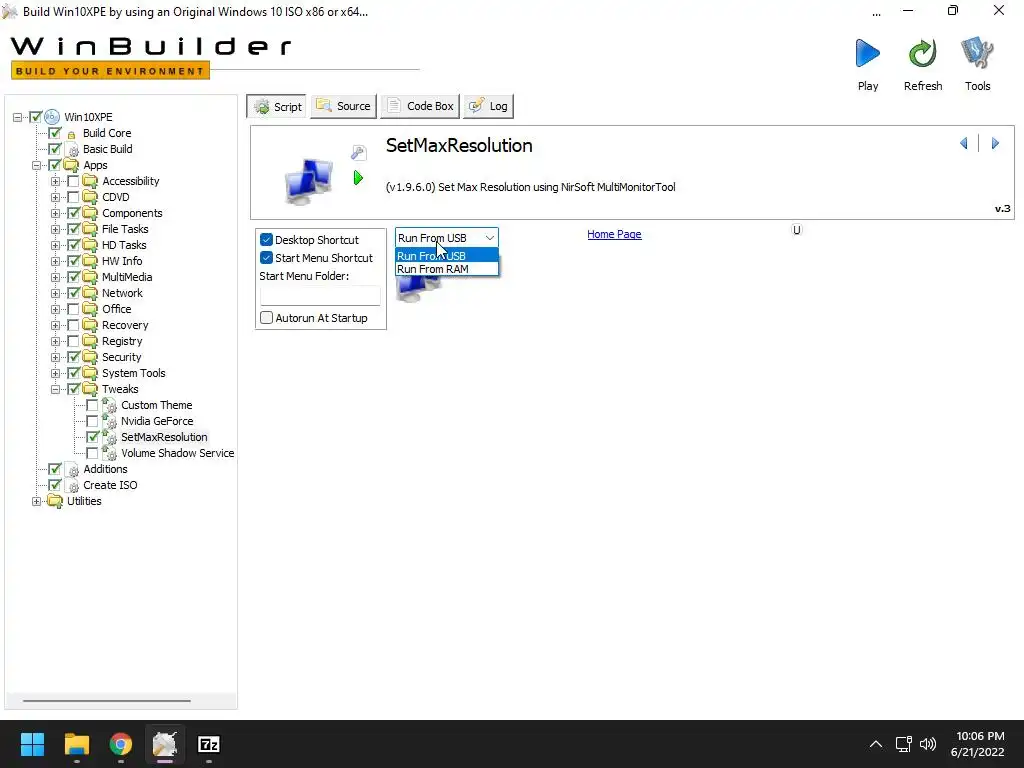The width and height of the screenshot is (1024, 768).
Task: Expand the Components tree node
Action: pyautogui.click(x=56, y=214)
